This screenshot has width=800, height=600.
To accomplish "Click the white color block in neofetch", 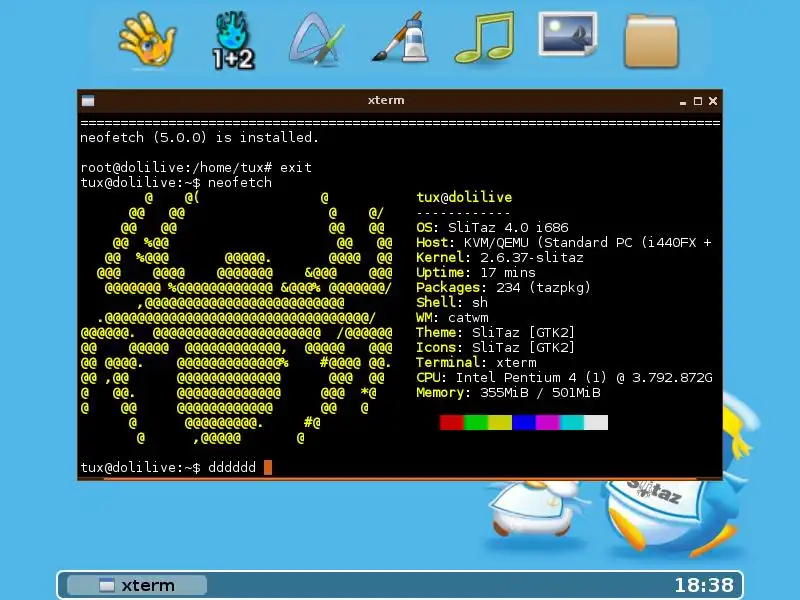I will (x=595, y=422).
